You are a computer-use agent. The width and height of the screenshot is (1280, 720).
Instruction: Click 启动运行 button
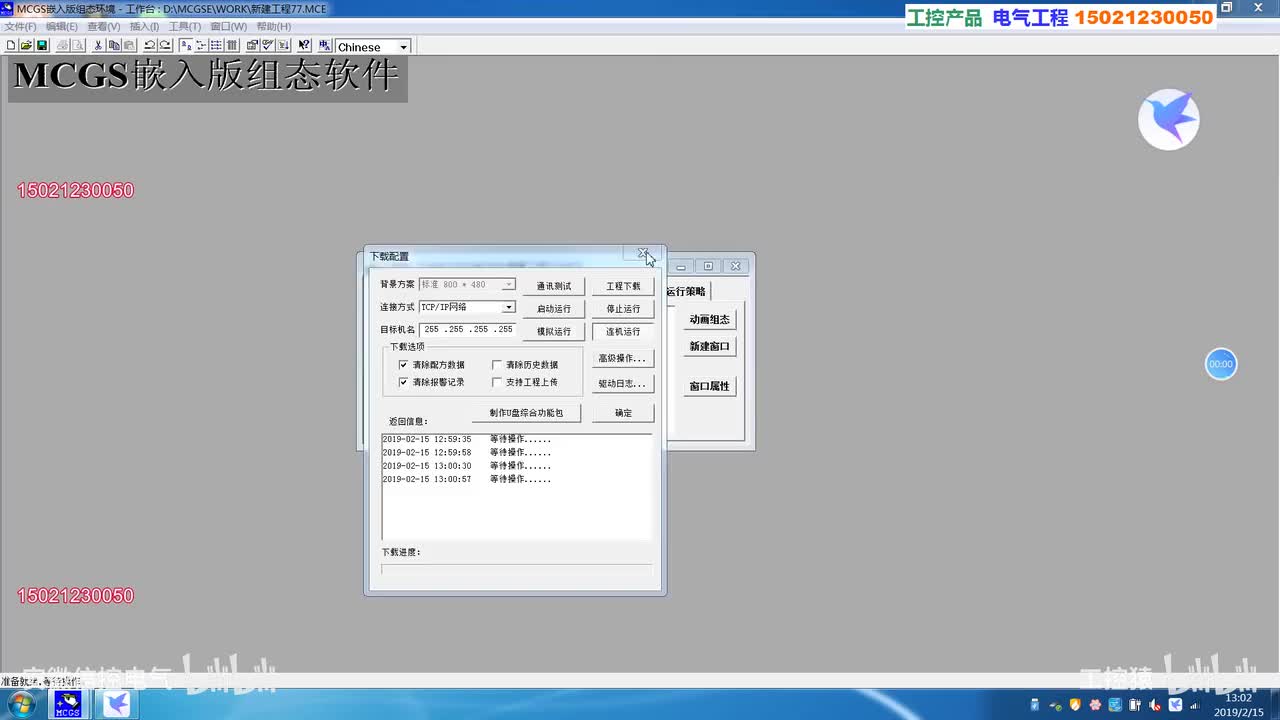553,309
